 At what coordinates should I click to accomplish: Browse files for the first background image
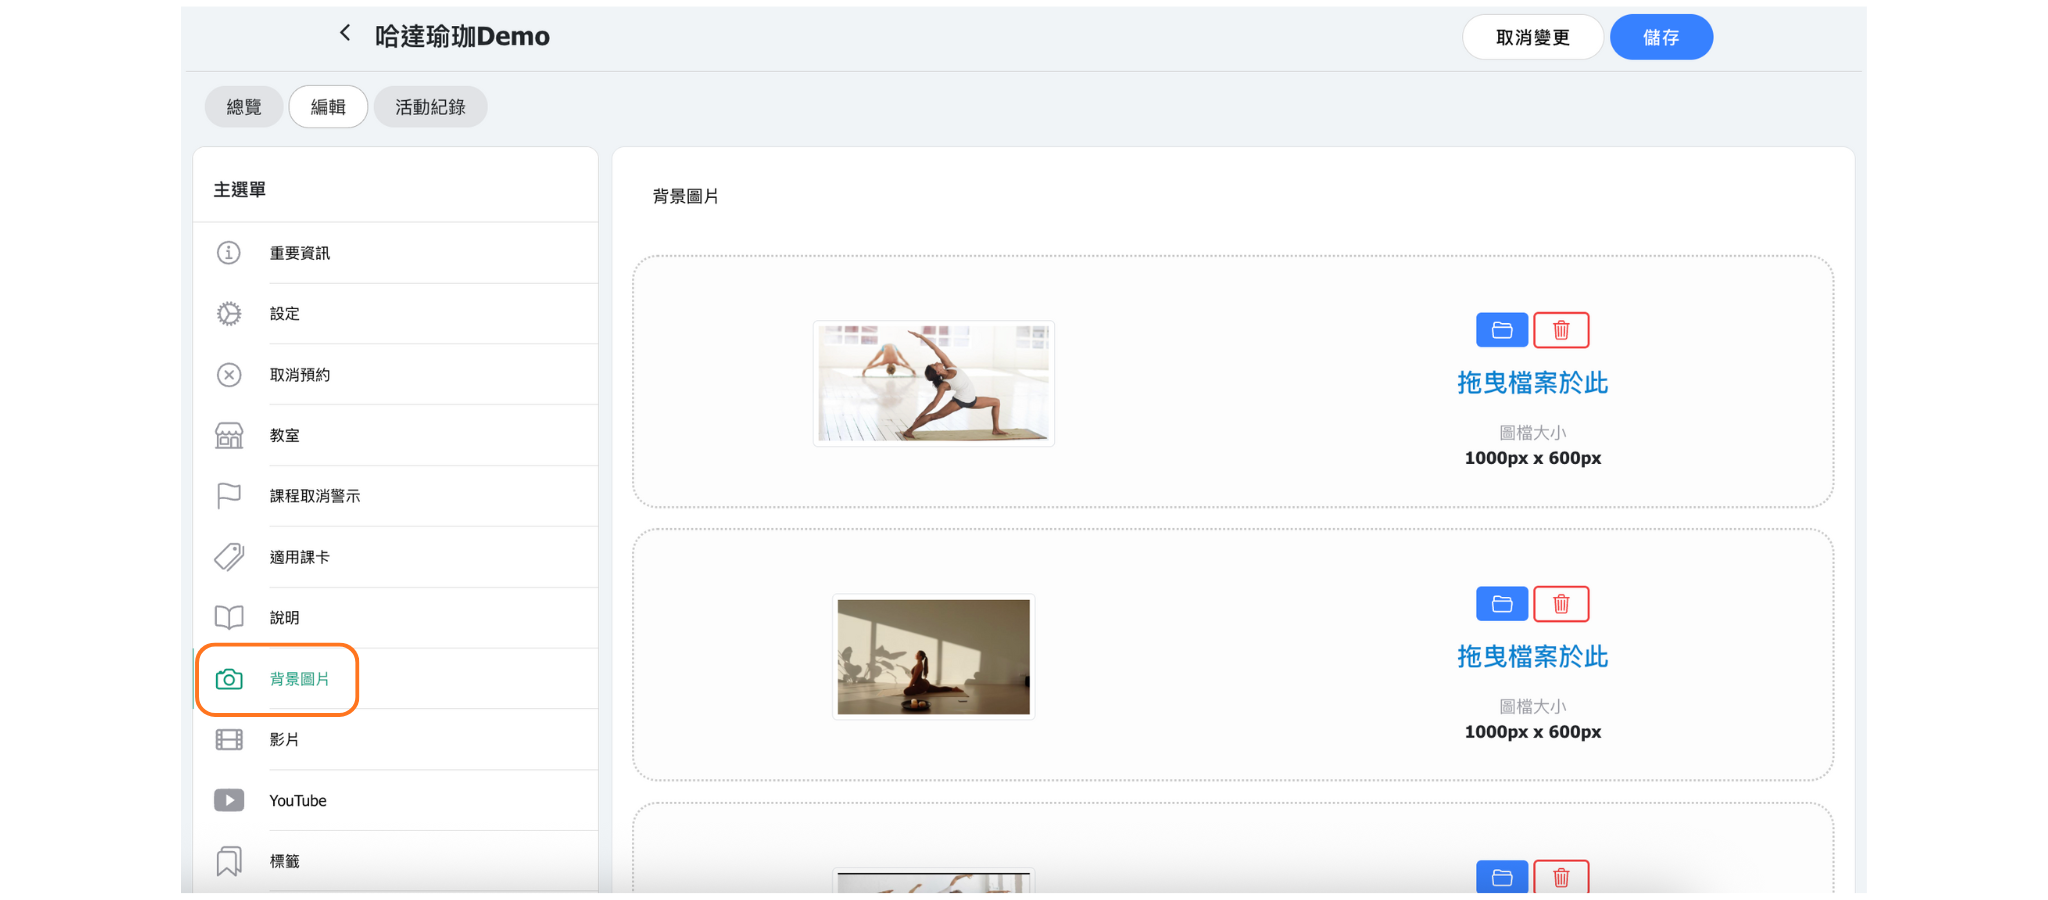[x=1501, y=330]
